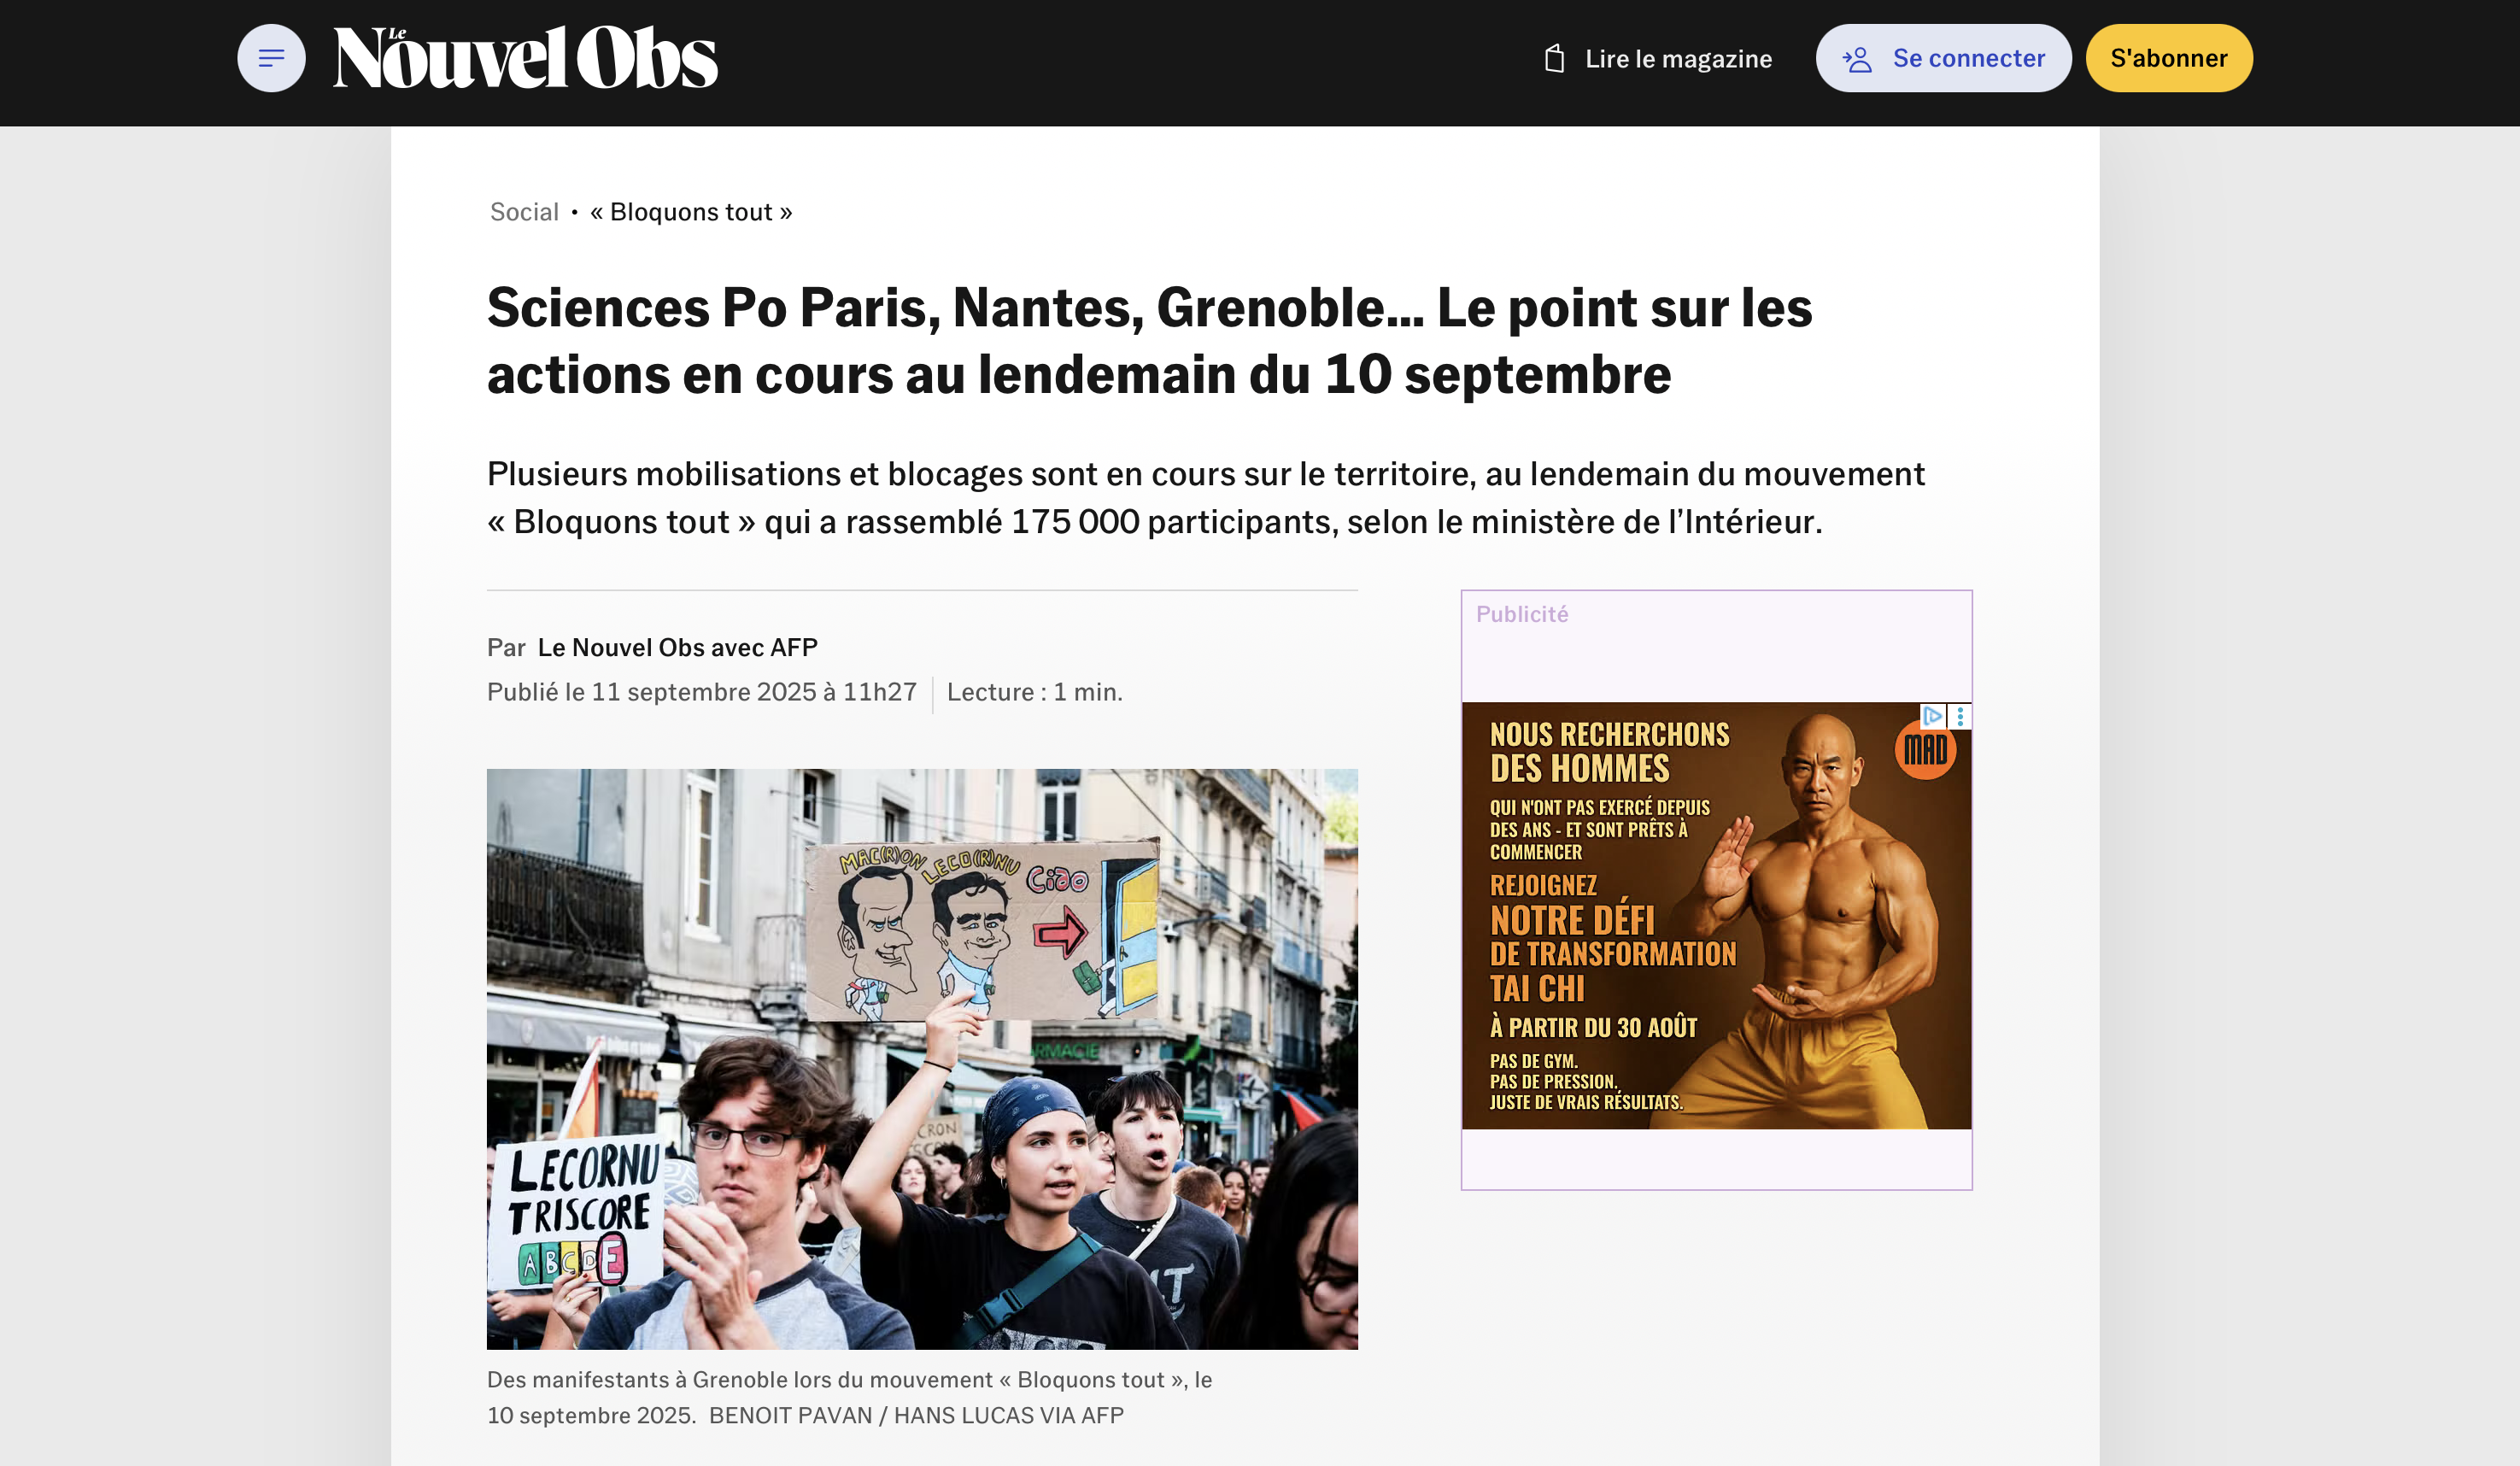Click the Se connecter button
The image size is (2520, 1466).
click(1943, 58)
